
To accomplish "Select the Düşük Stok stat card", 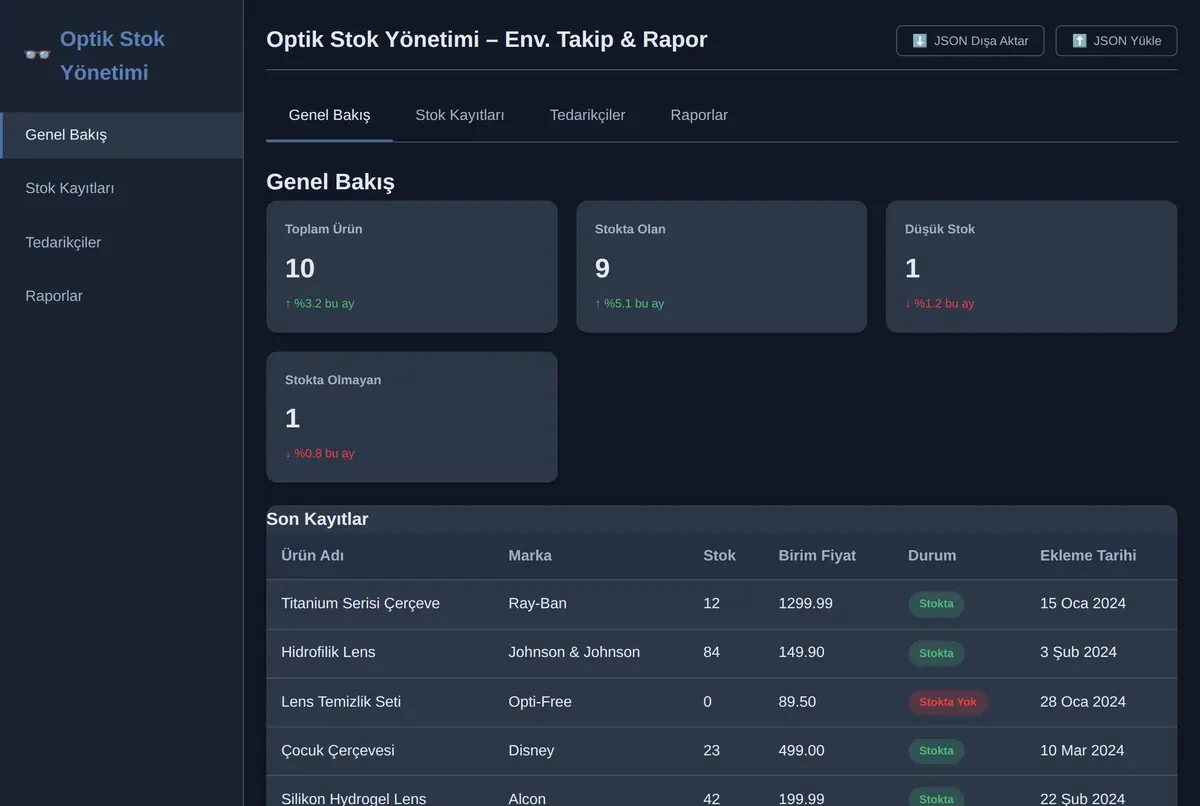I will [x=1031, y=267].
